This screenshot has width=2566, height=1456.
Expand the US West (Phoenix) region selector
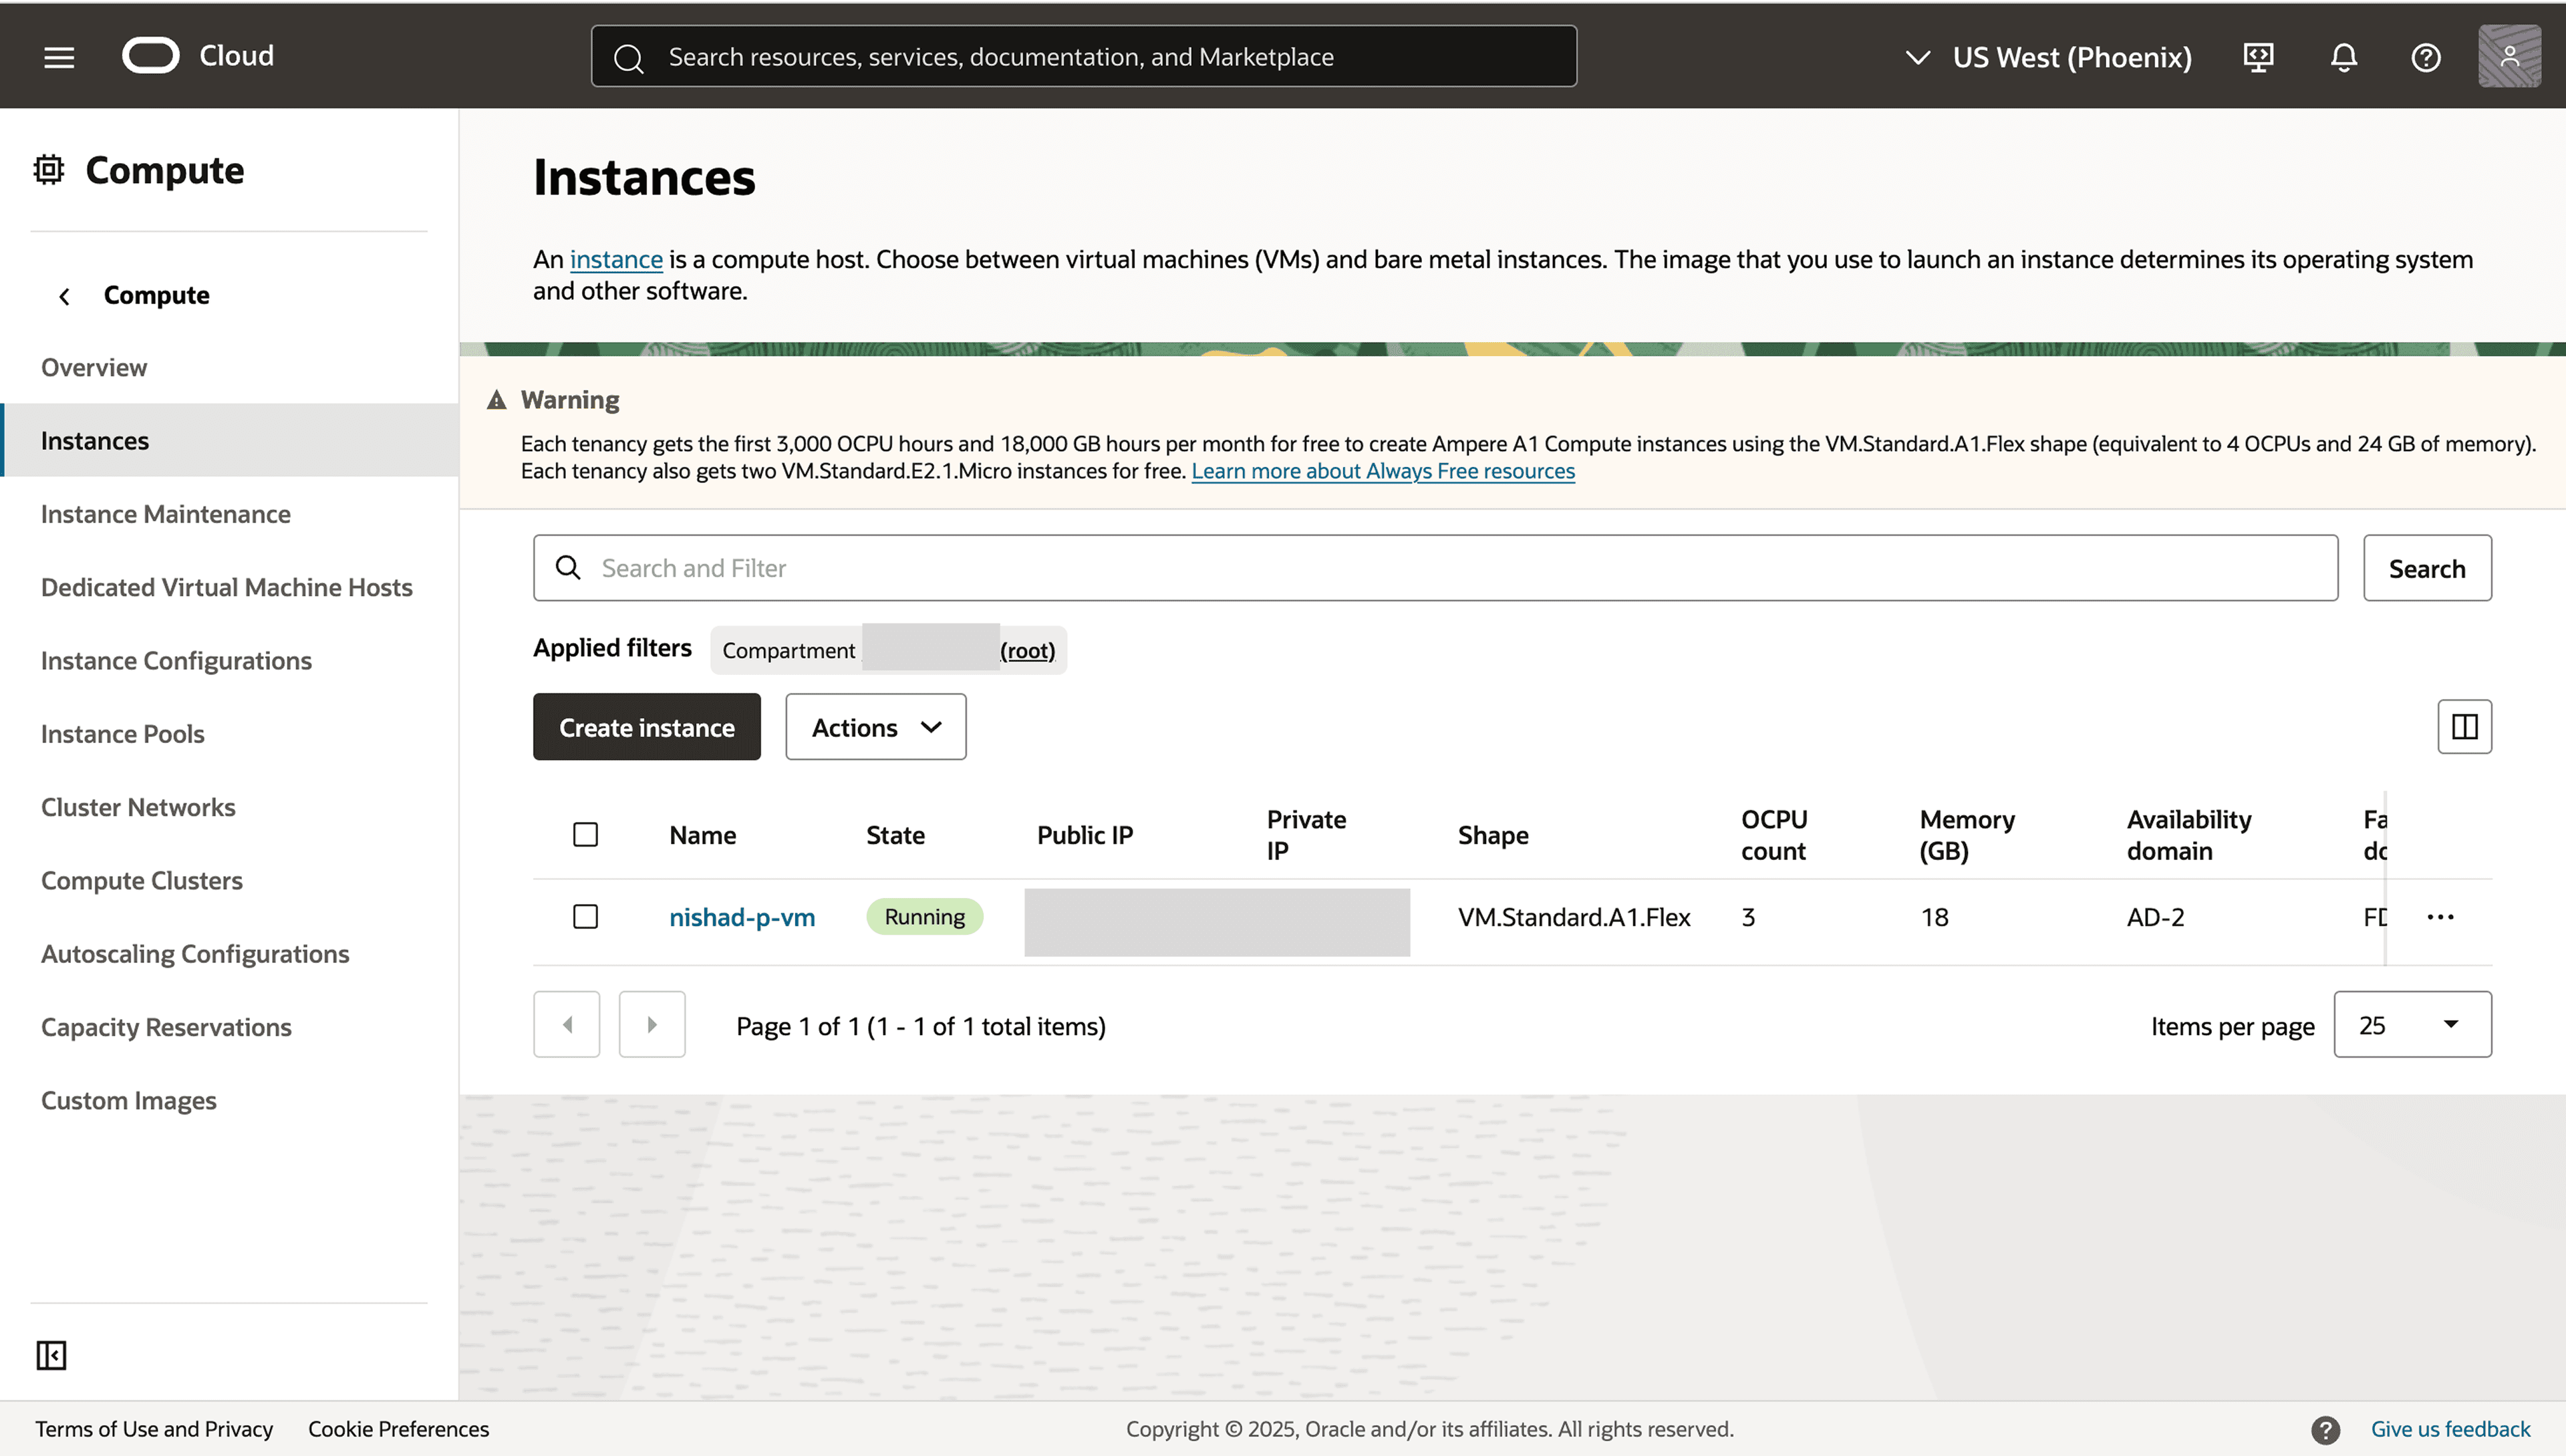pos(2048,57)
